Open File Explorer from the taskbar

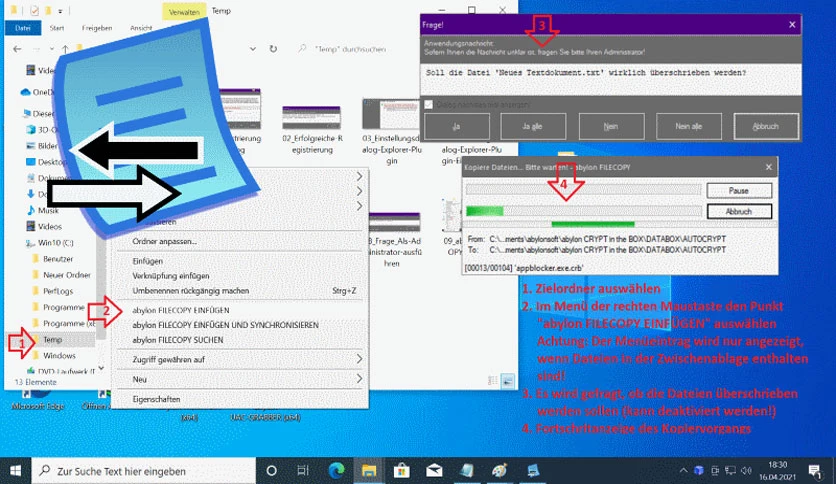pos(368,471)
